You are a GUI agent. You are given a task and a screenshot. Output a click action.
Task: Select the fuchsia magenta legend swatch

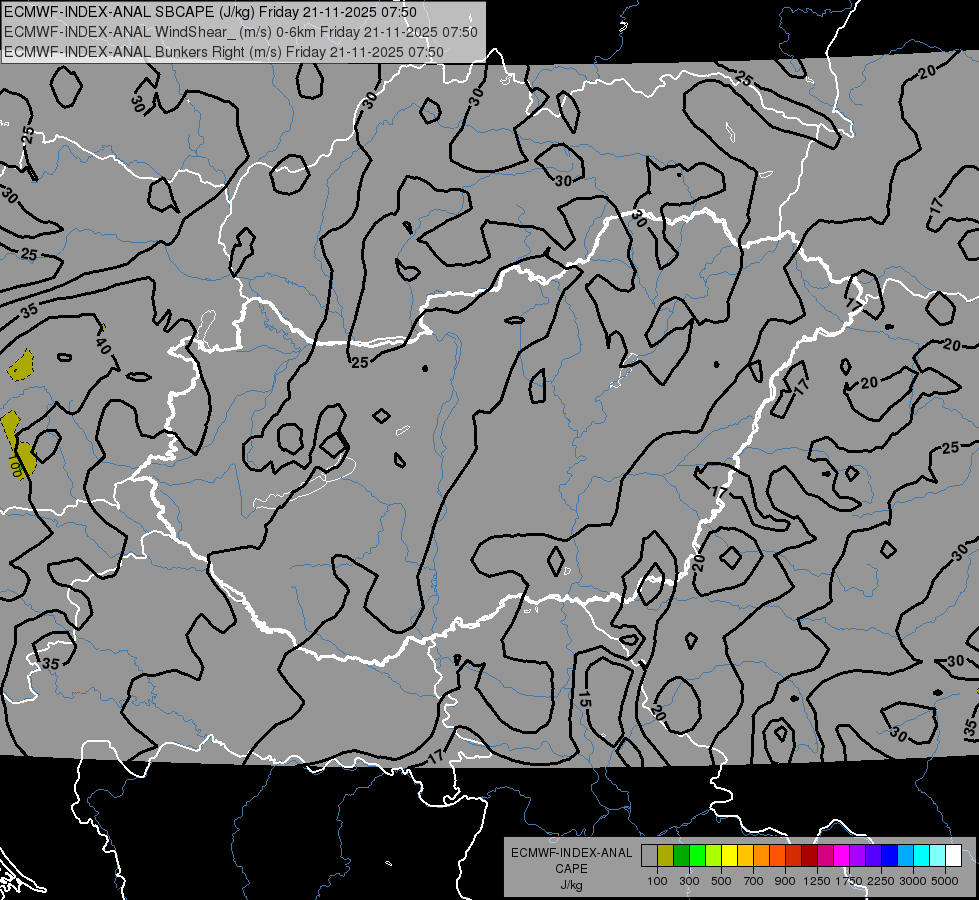[842, 856]
